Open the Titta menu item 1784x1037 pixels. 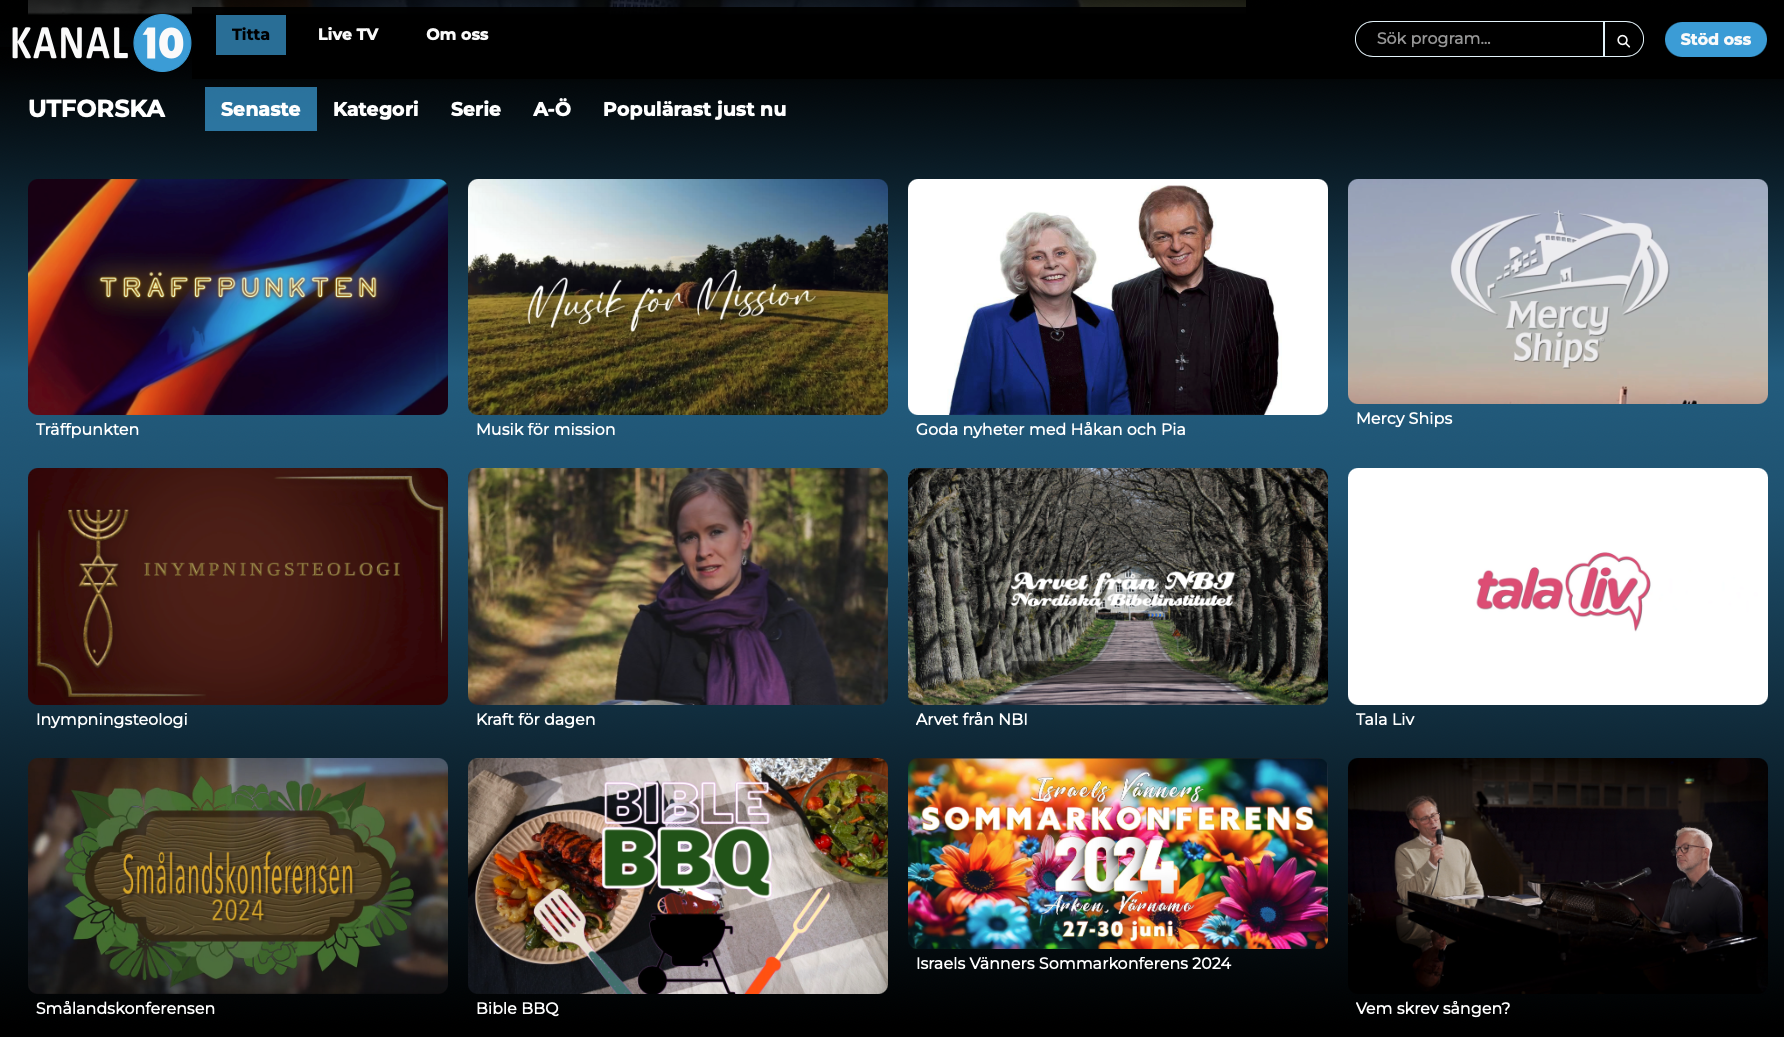click(250, 35)
